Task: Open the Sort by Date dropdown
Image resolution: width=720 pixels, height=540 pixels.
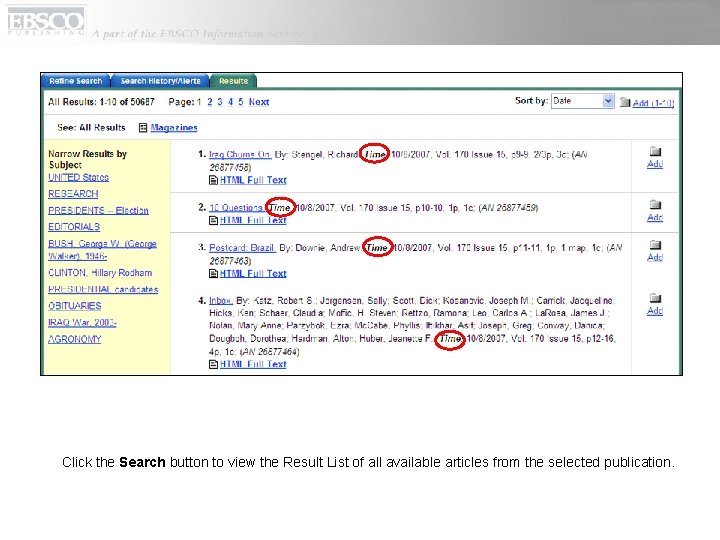Action: (x=583, y=101)
